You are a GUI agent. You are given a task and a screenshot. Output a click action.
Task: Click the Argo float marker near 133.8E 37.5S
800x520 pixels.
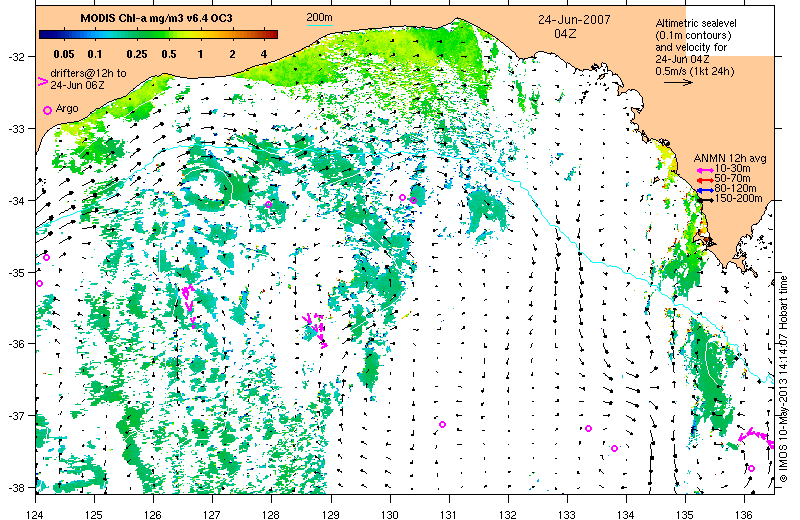tap(614, 449)
